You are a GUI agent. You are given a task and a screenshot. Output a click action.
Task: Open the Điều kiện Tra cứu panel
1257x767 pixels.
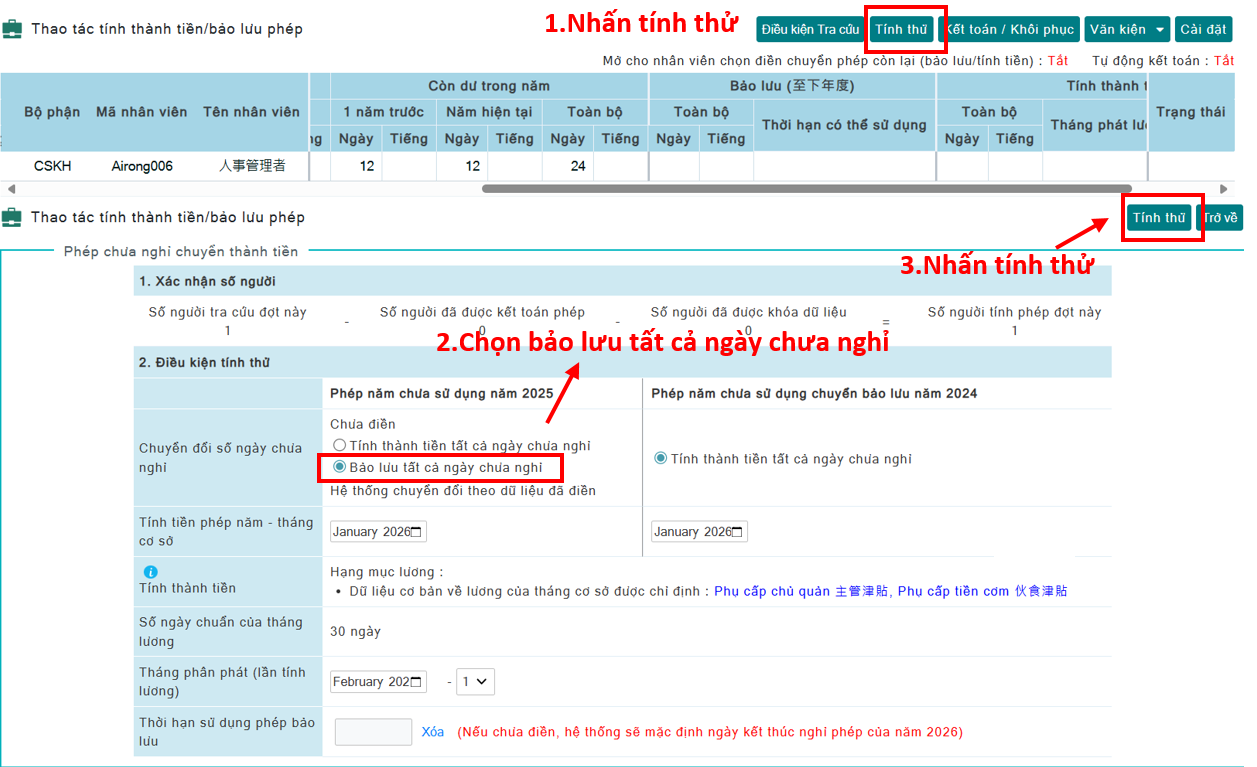coord(809,29)
